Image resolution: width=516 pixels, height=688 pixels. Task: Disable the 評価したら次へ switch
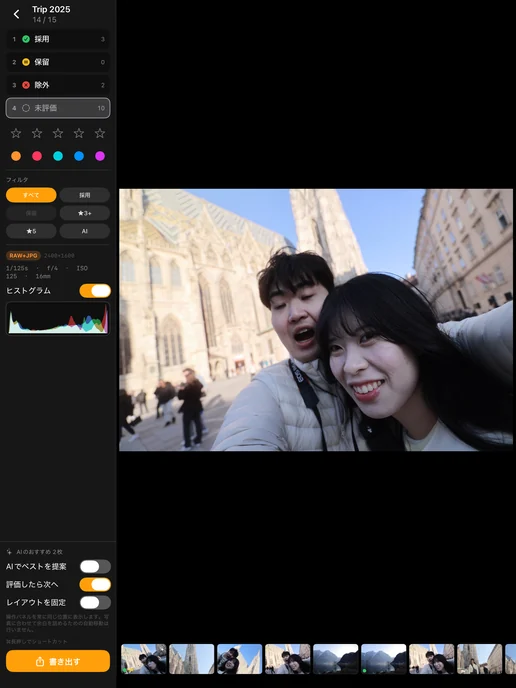[x=95, y=584]
